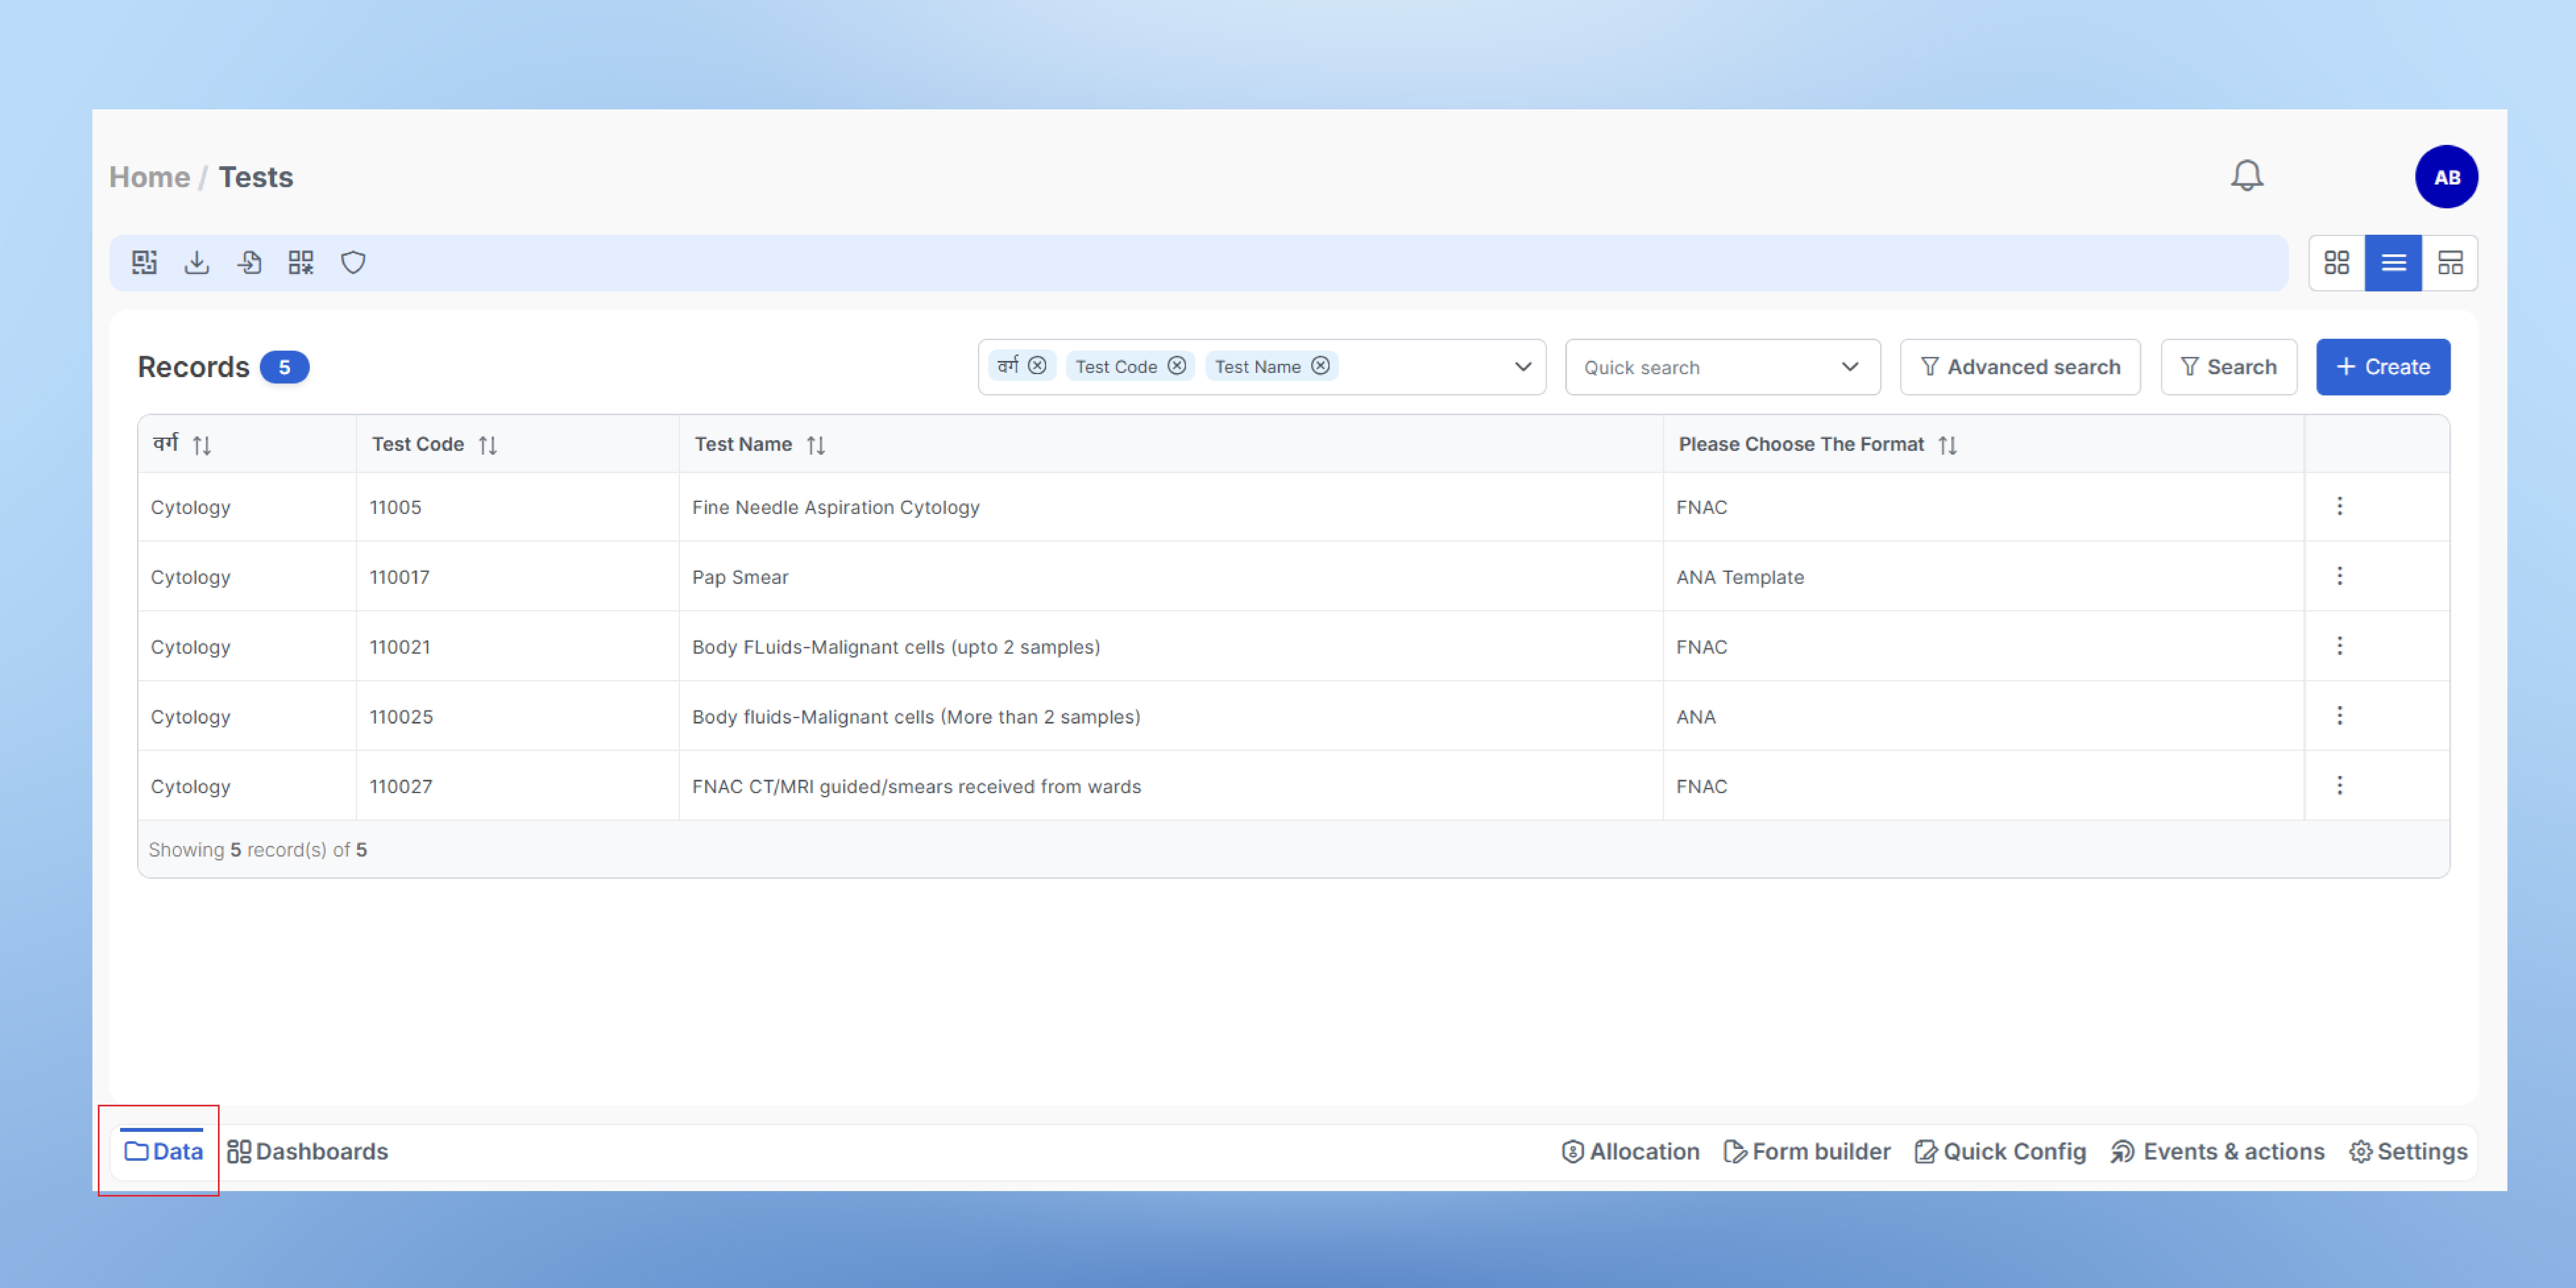Switch to split panel view layout
Image resolution: width=2576 pixels, height=1288 pixels.
coord(2450,263)
